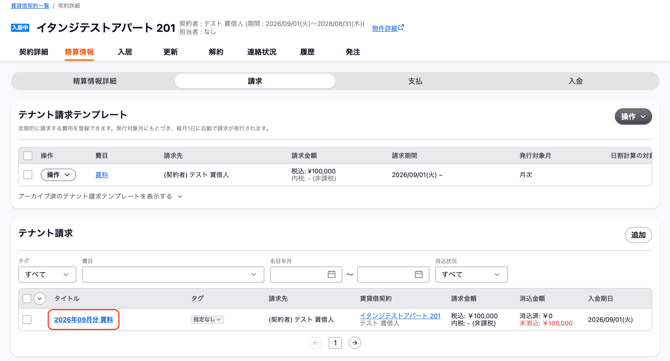Viewport: 670px width, 361px height.
Task: Select page 1 in pagination
Action: point(335,343)
